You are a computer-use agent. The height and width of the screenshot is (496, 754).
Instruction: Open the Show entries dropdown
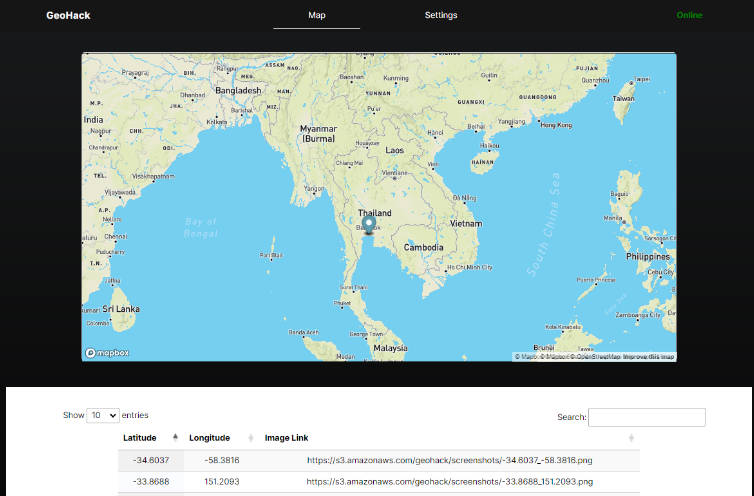103,415
